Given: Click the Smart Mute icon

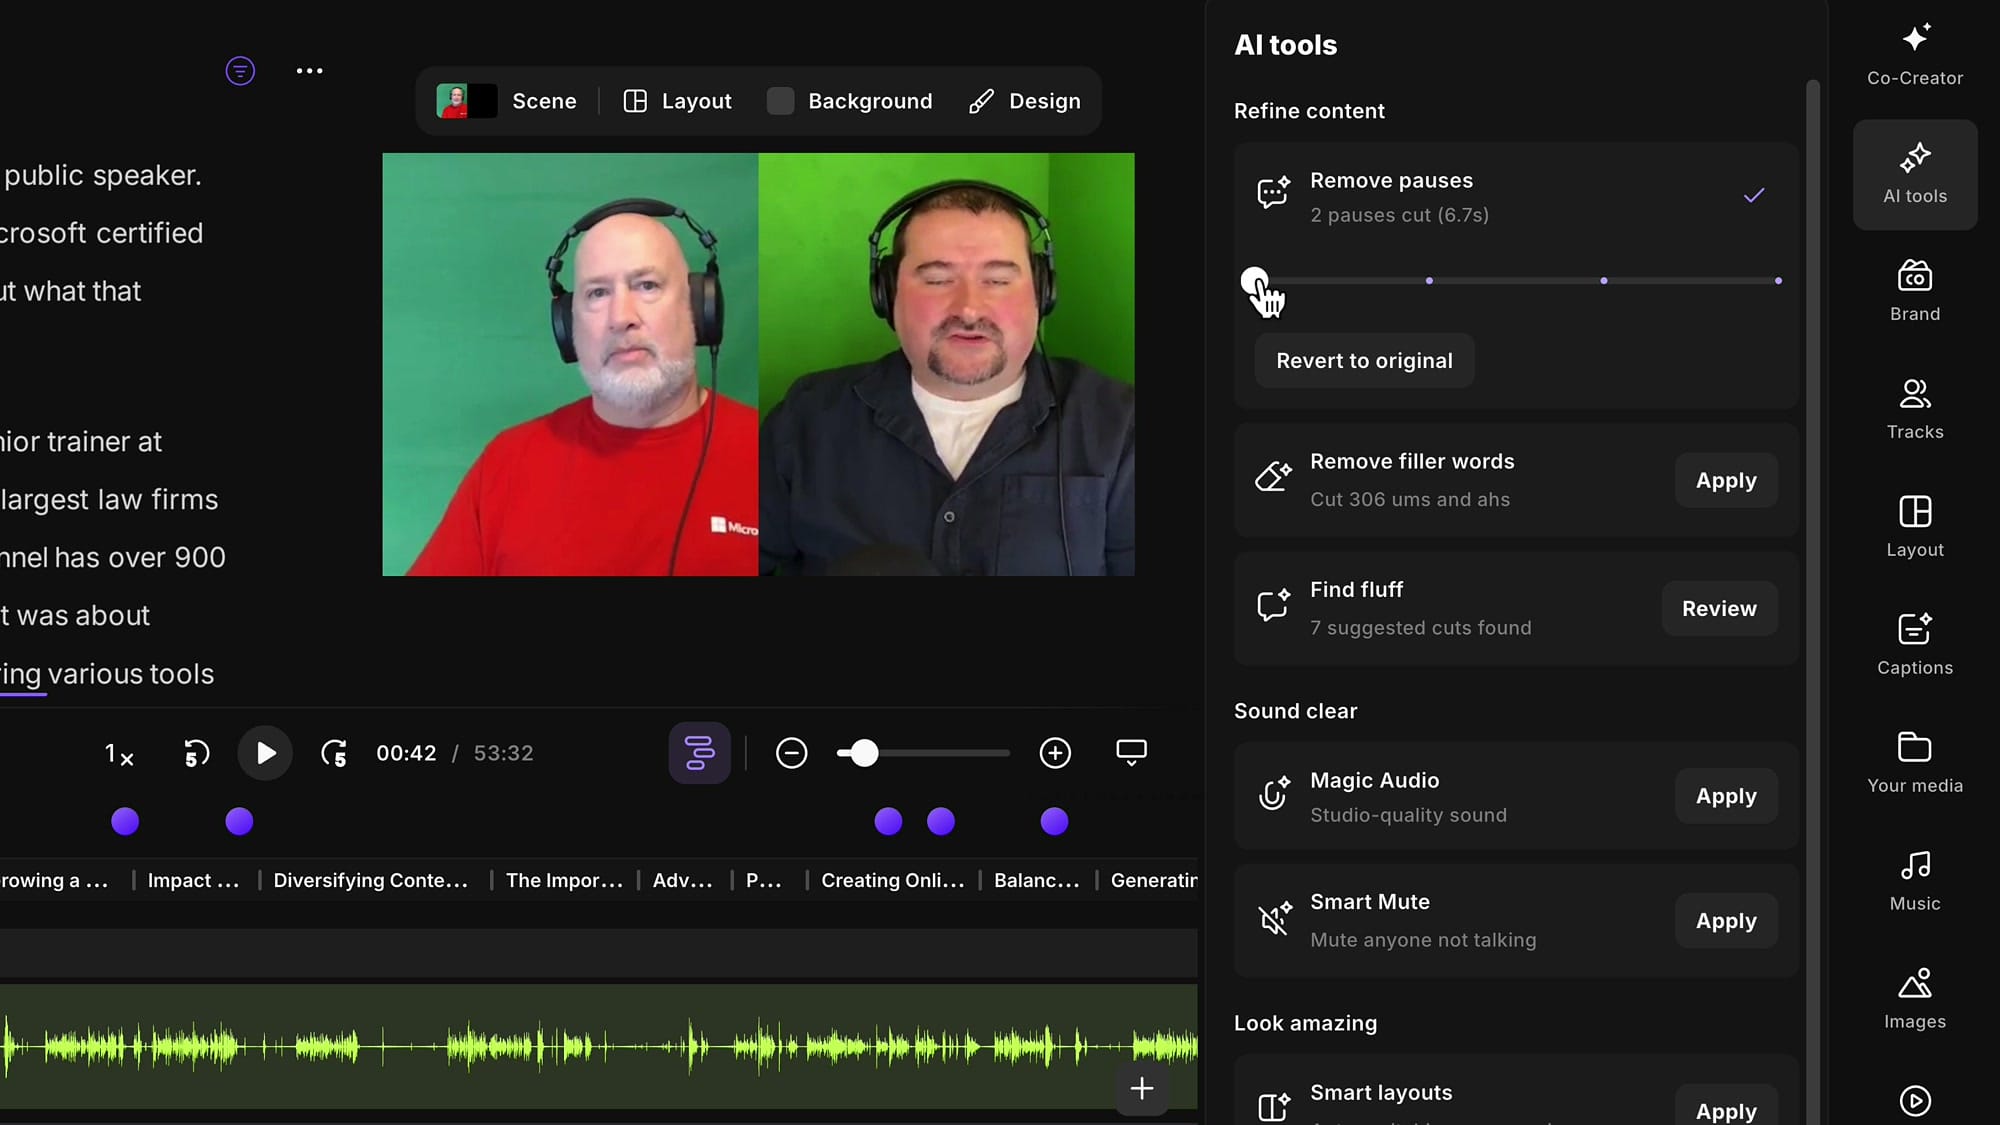Looking at the screenshot, I should pyautogui.click(x=1274, y=918).
